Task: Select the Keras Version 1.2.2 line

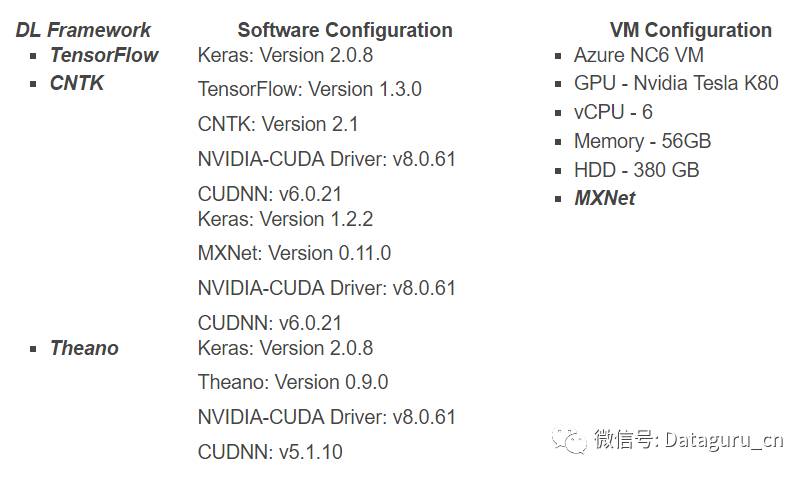Action: click(285, 219)
